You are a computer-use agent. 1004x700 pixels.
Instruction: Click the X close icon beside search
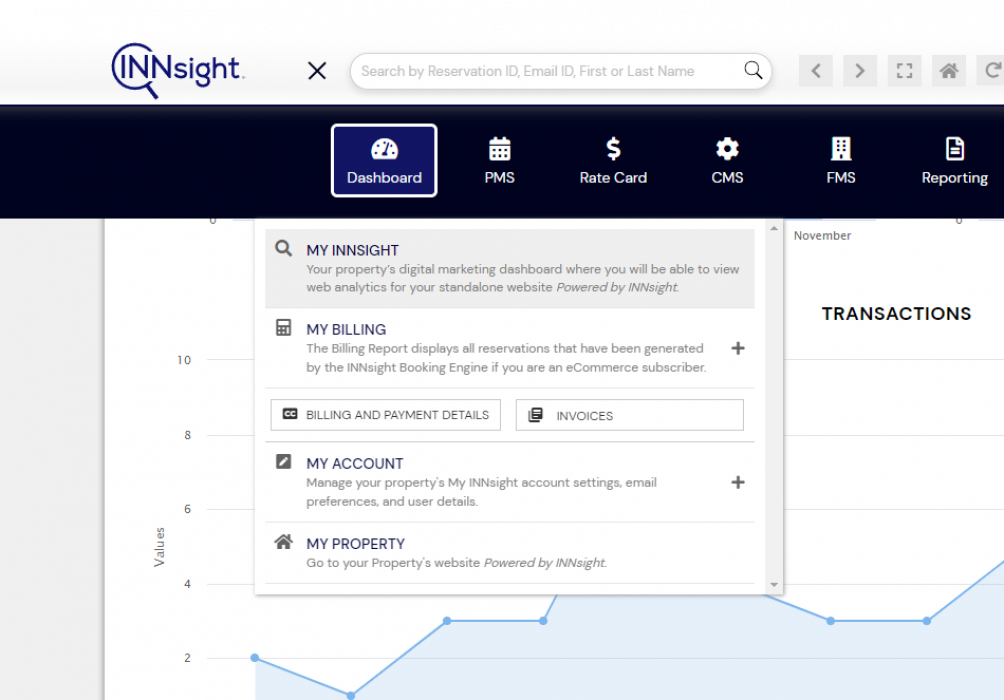coord(317,71)
